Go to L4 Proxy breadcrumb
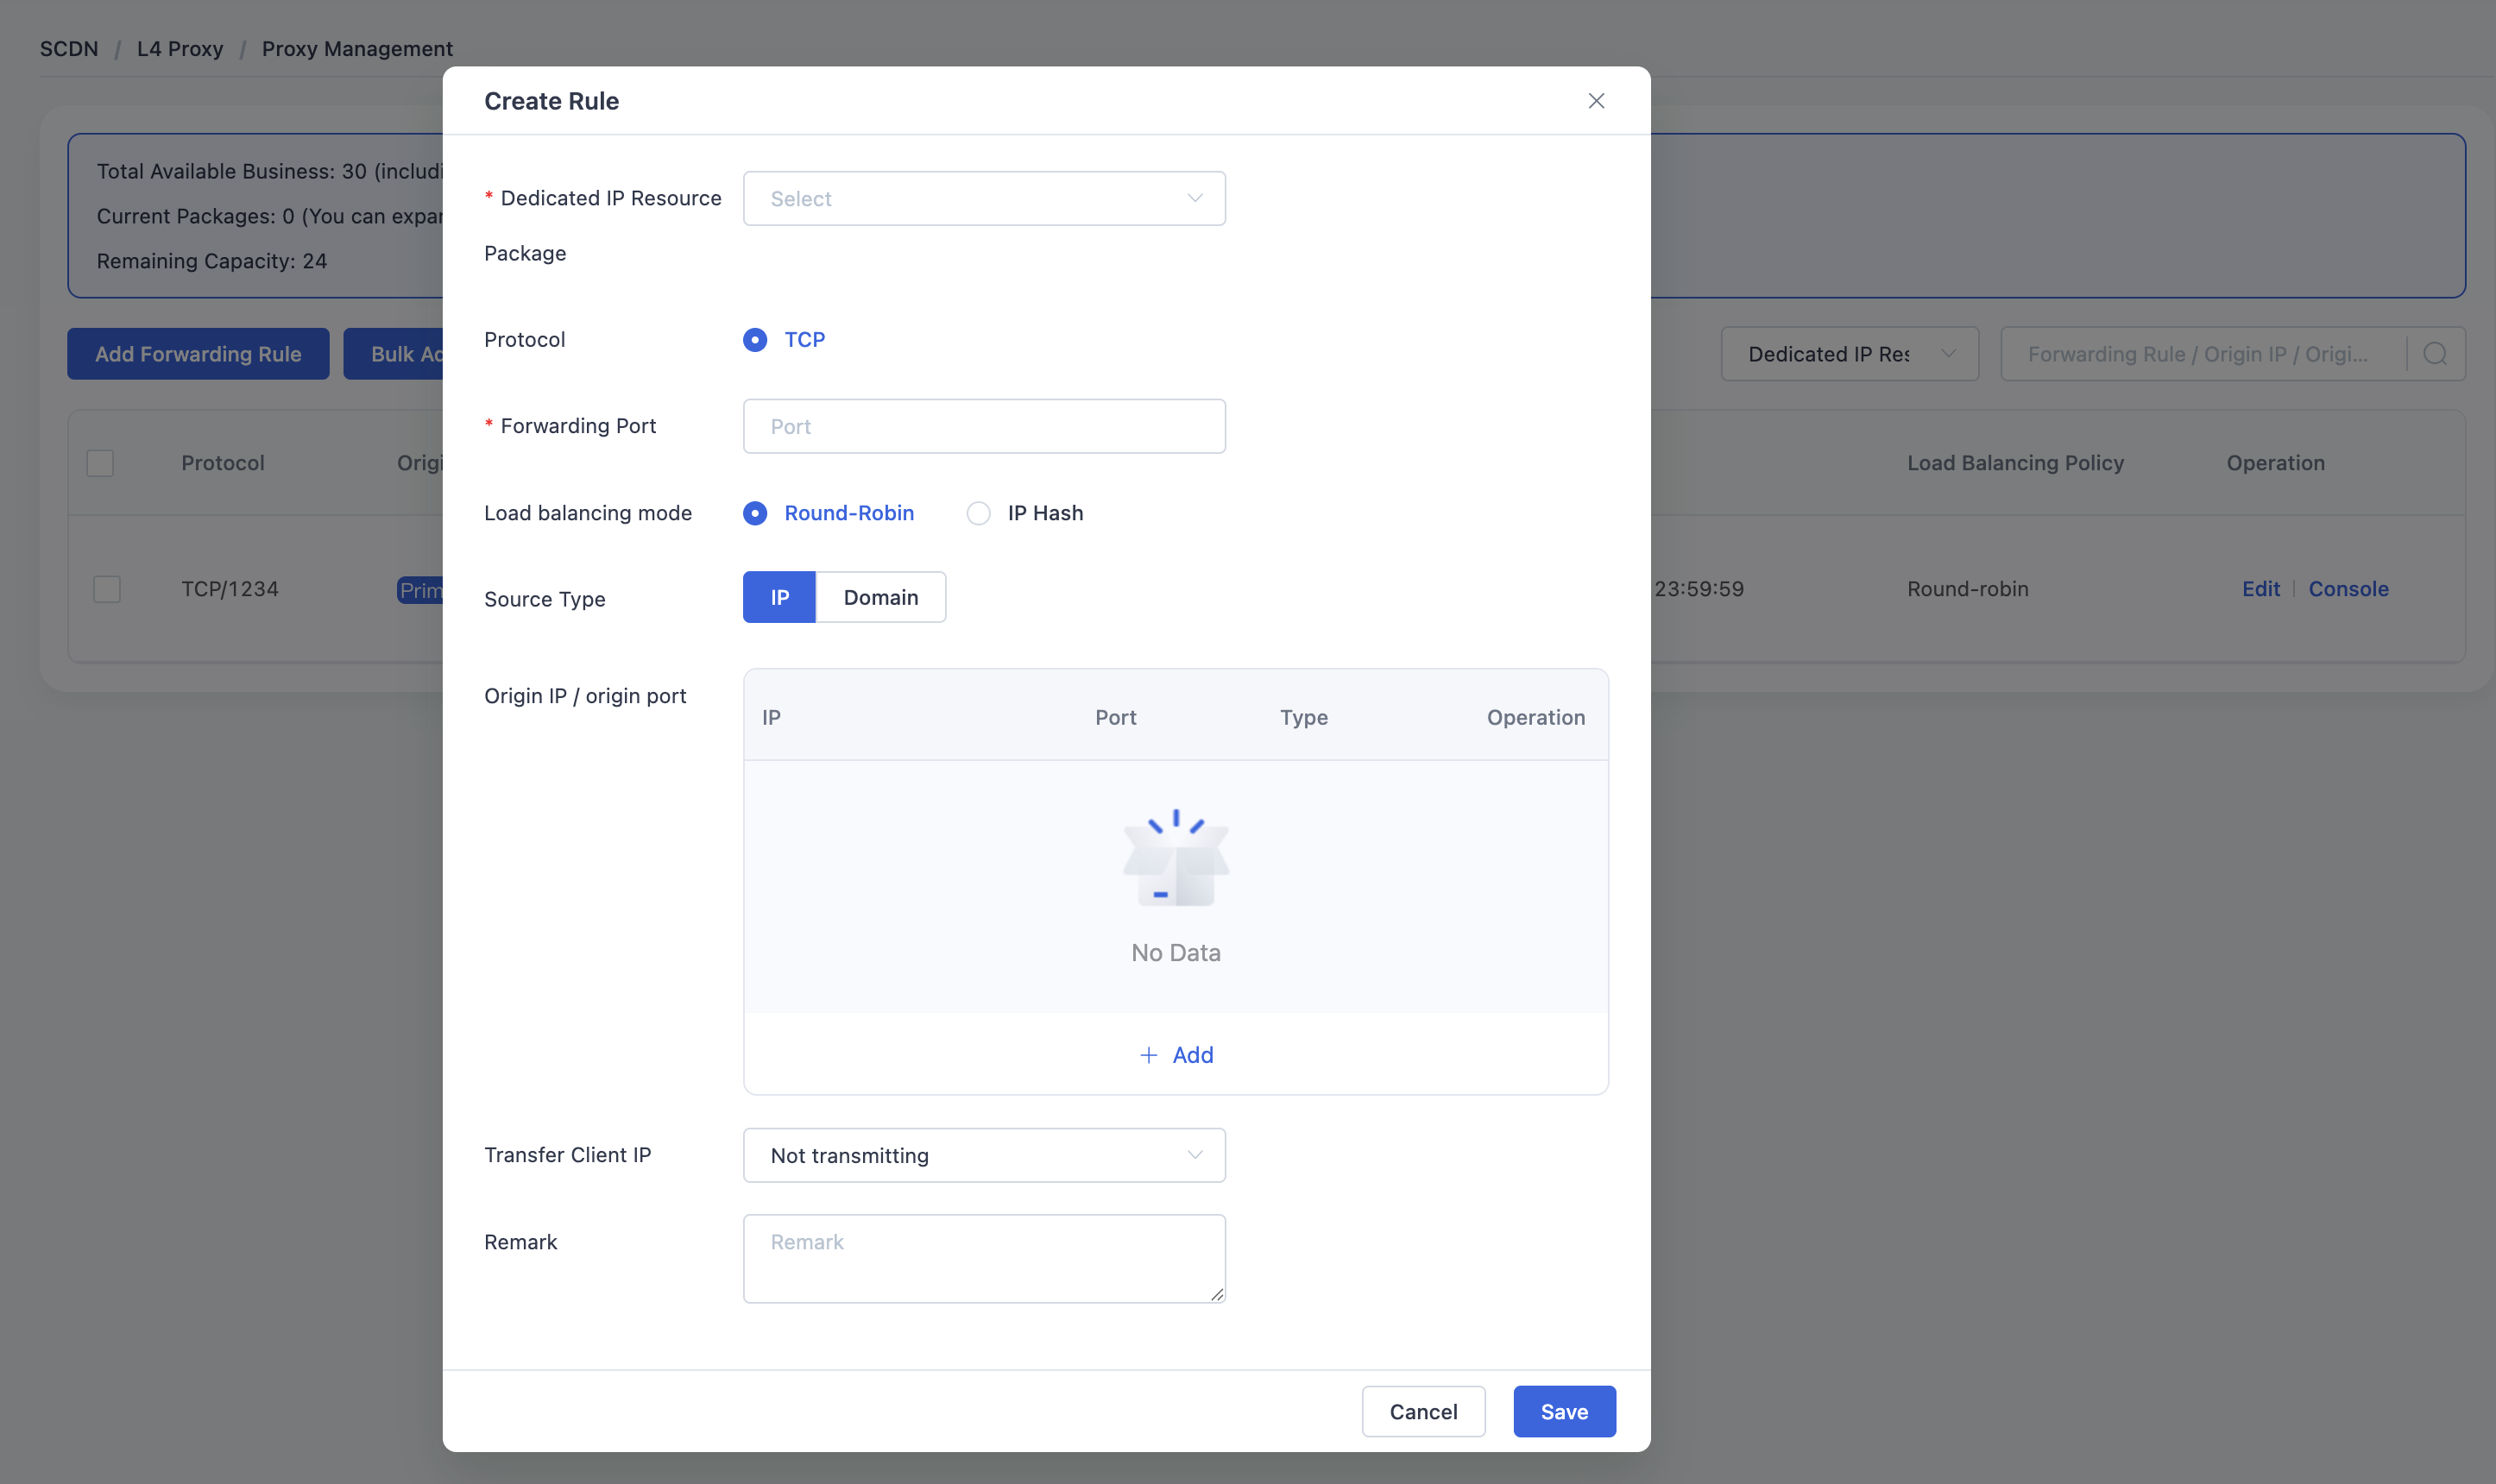Screen dimensions: 2496x1484 [180, 49]
